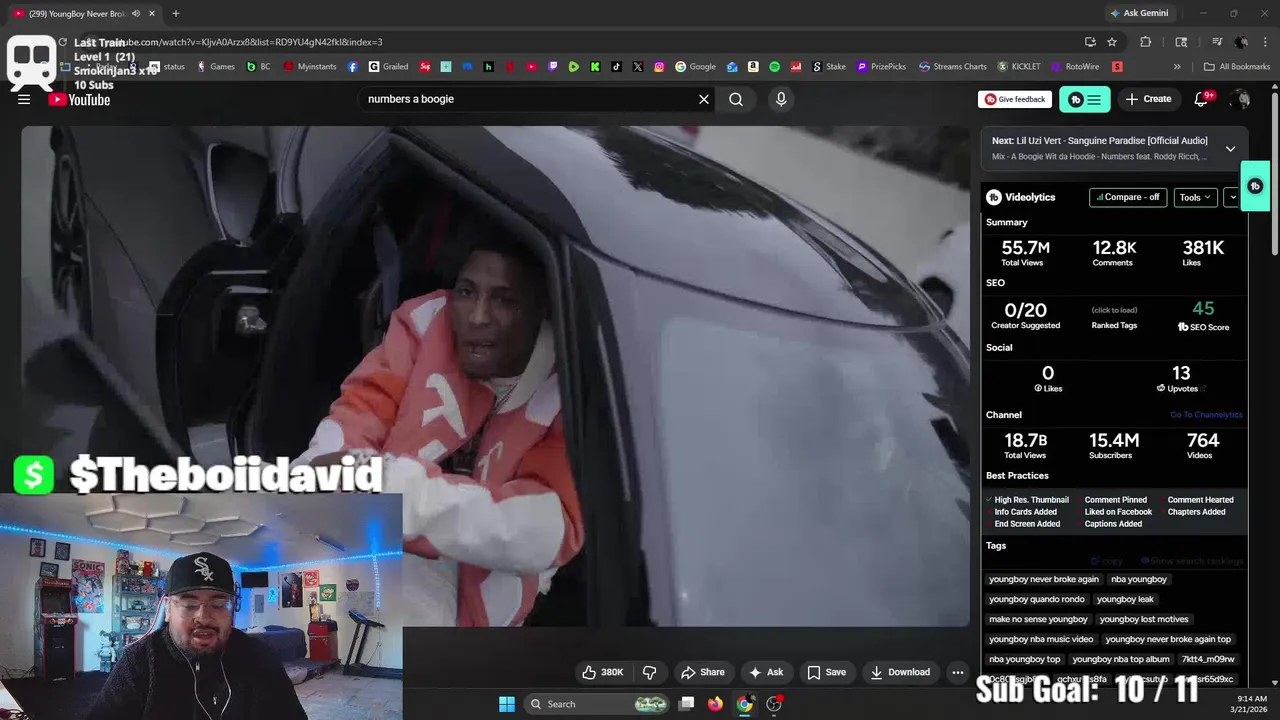
Task: Go to the YouTube home logo
Action: (79, 99)
